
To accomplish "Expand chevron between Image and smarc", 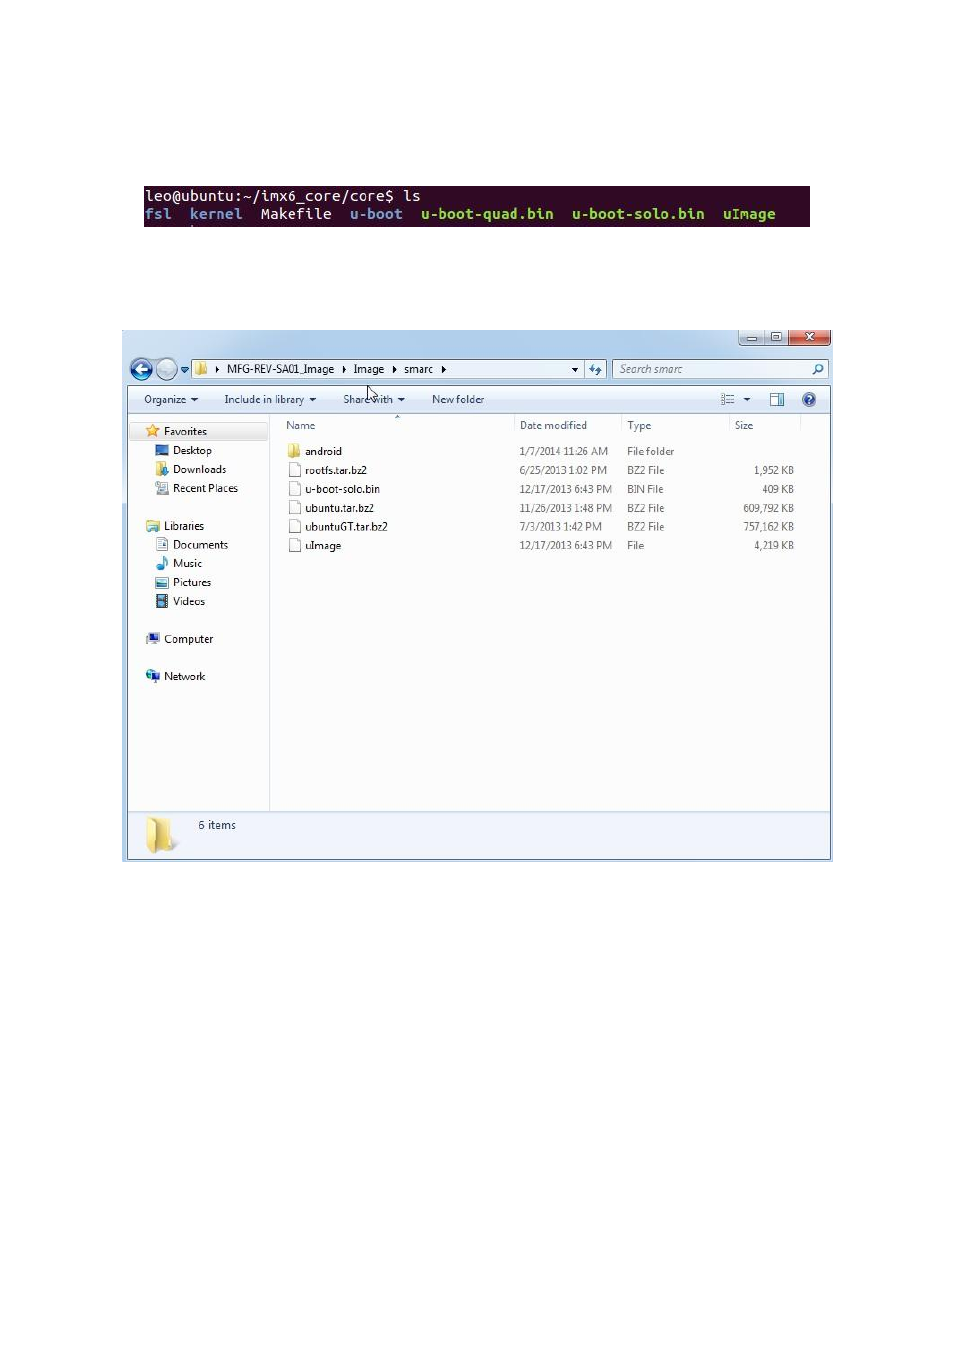I will pyautogui.click(x=394, y=369).
